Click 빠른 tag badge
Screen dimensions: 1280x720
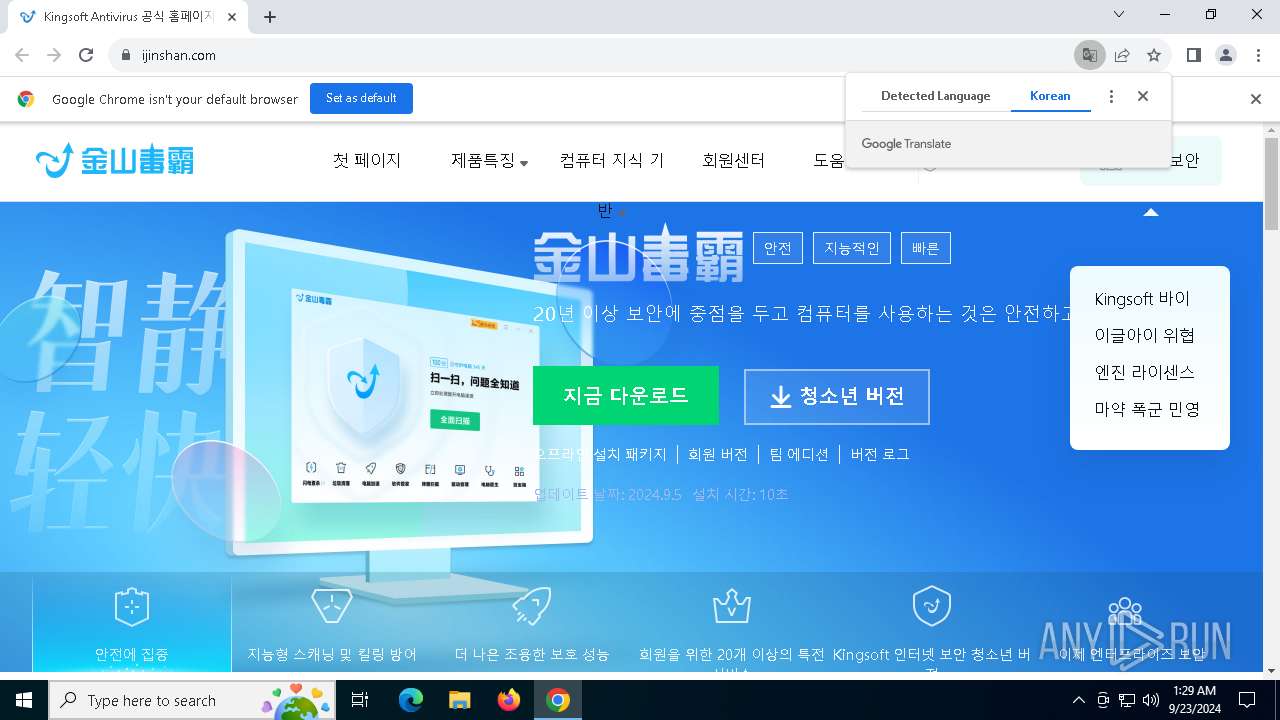(x=926, y=248)
